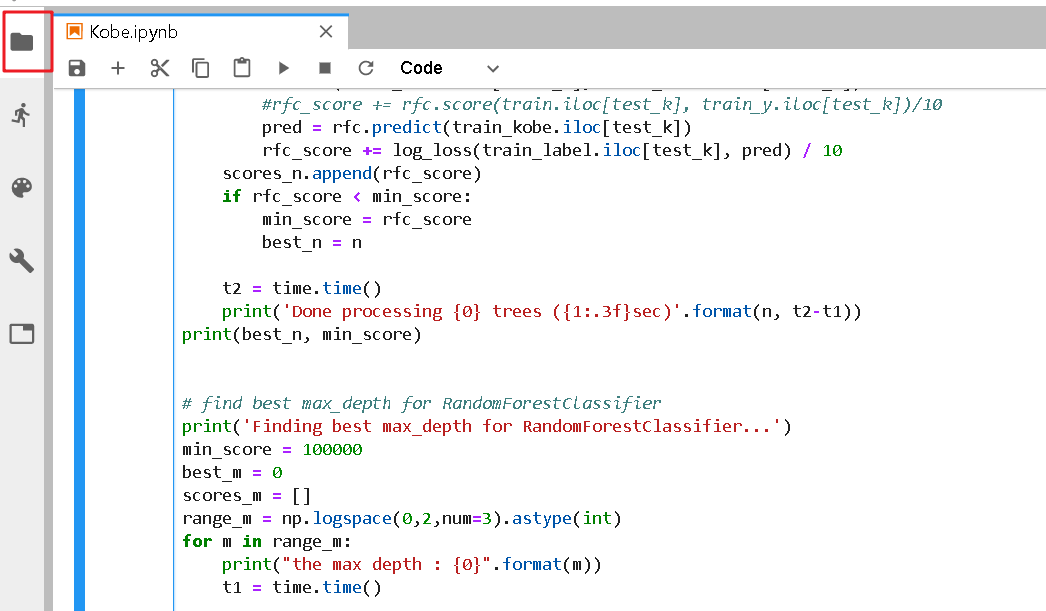Open the file browser sidebar
Viewport: 1046px width, 611px height.
[22, 40]
